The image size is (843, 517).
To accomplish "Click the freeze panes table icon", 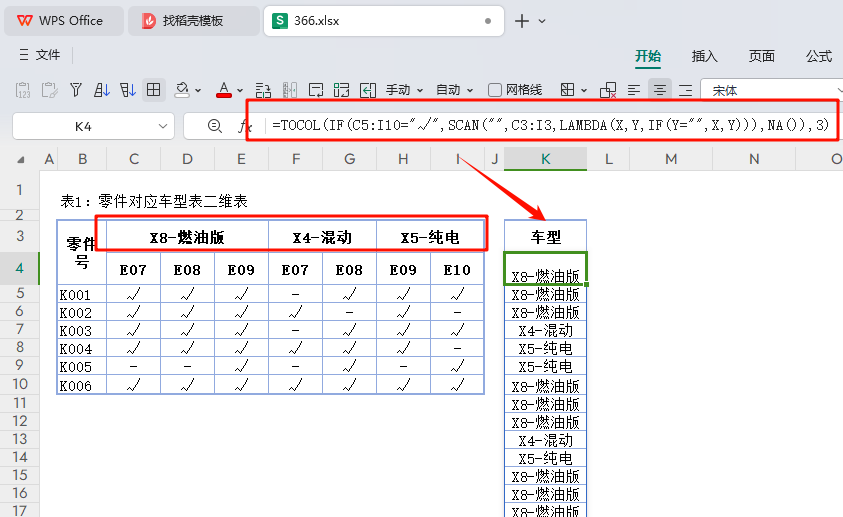I will pyautogui.click(x=567, y=90).
